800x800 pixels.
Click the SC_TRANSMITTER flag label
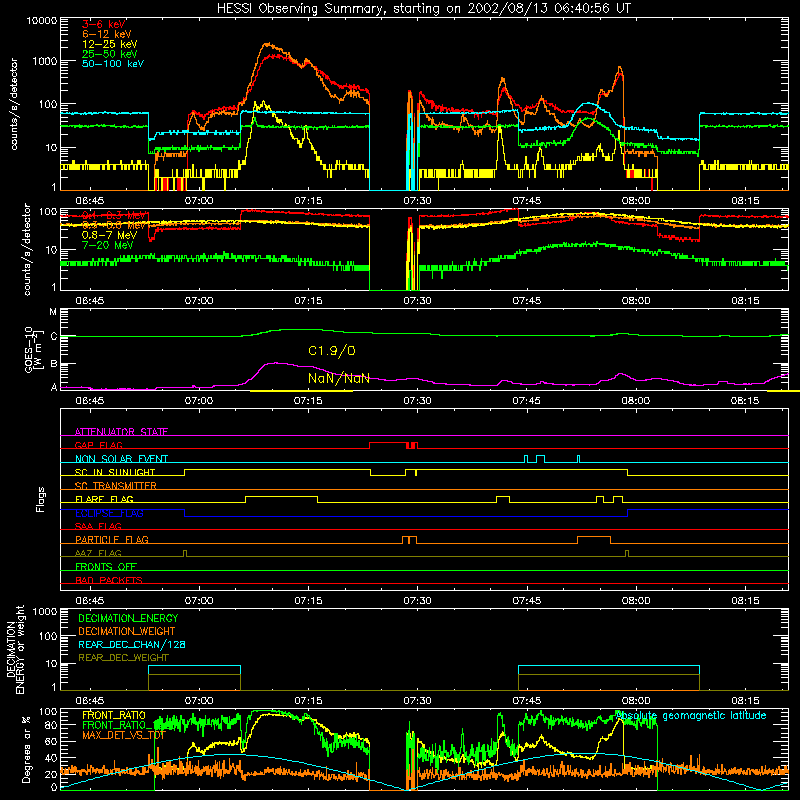point(116,485)
